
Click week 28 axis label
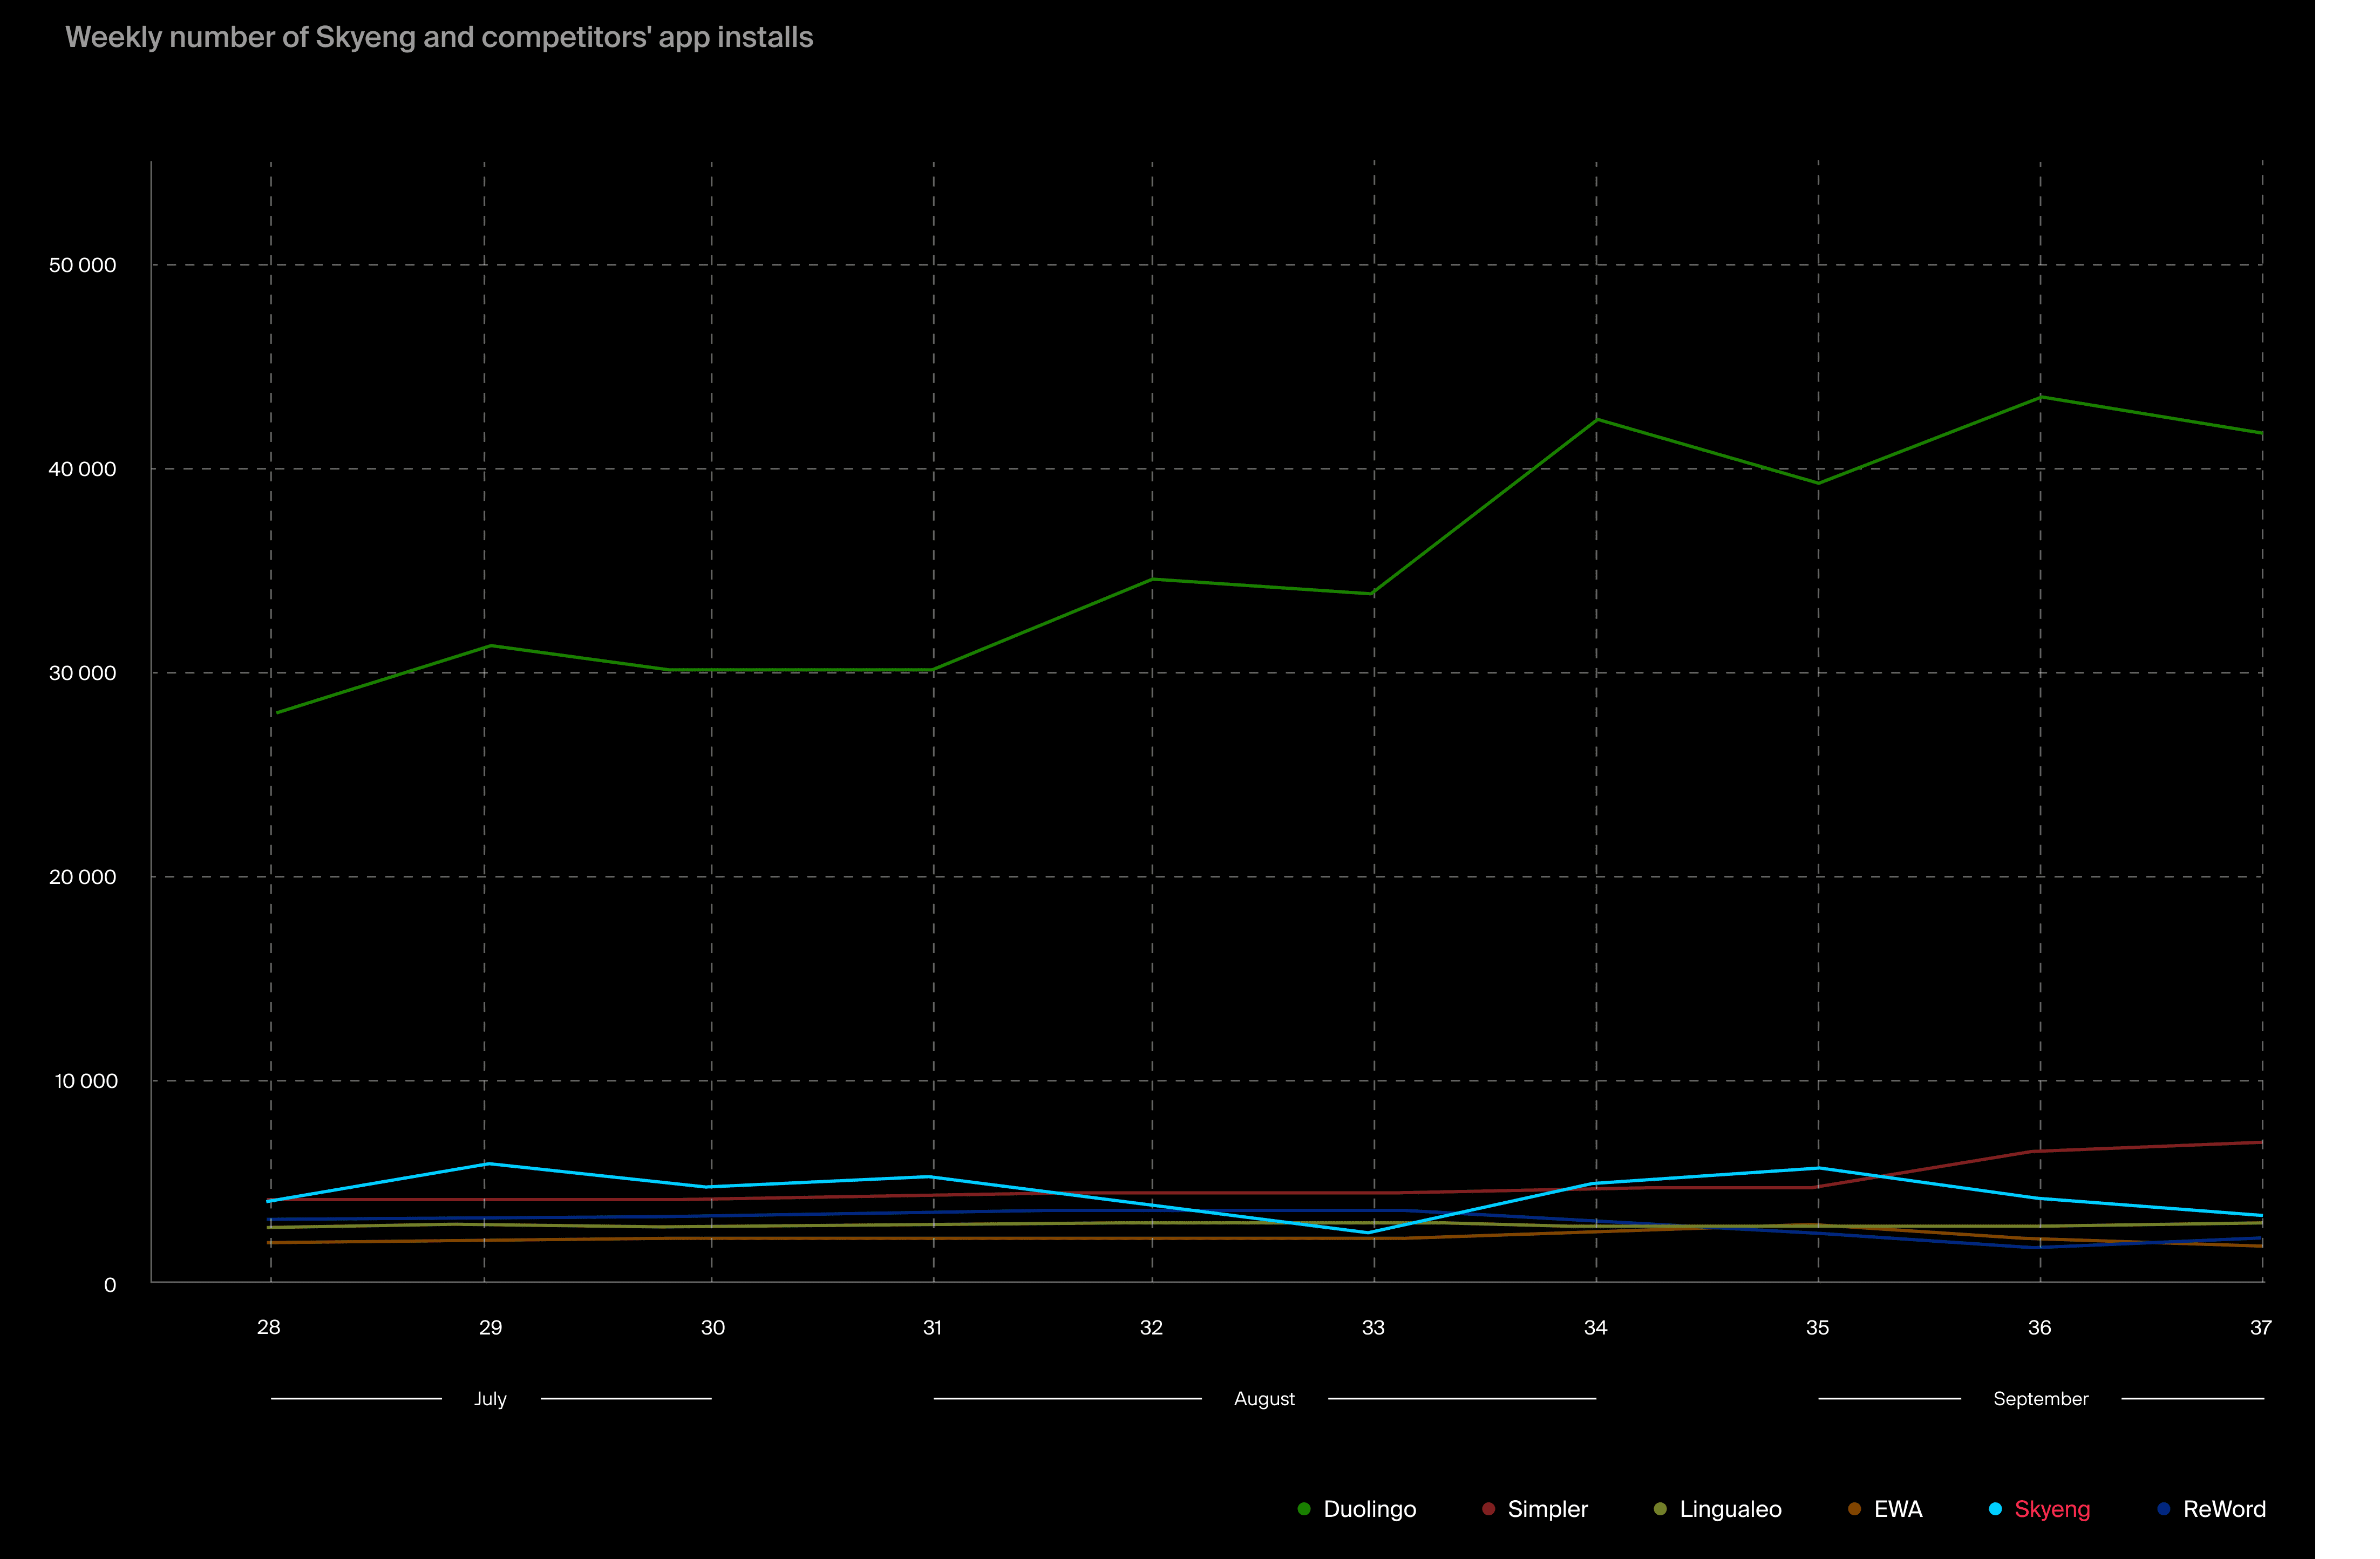click(x=268, y=1327)
